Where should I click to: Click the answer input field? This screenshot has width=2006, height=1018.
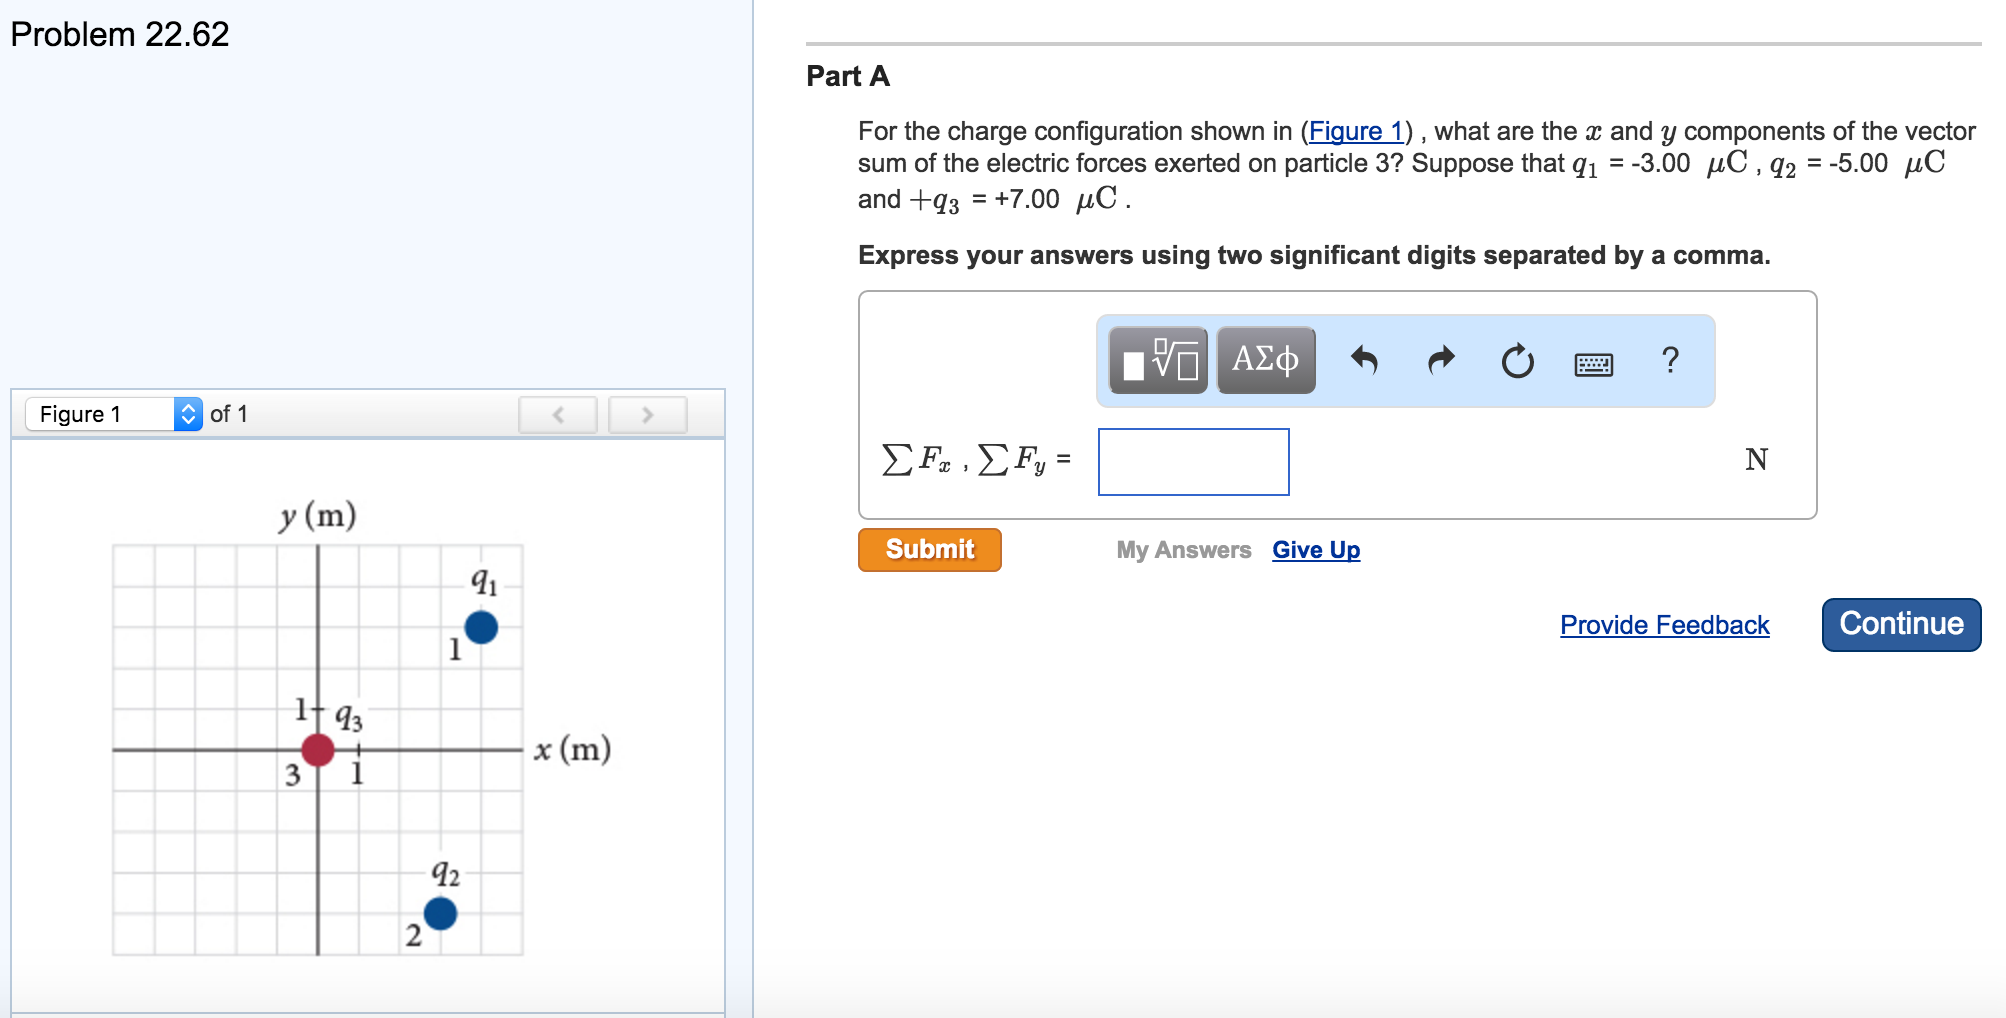[1193, 462]
